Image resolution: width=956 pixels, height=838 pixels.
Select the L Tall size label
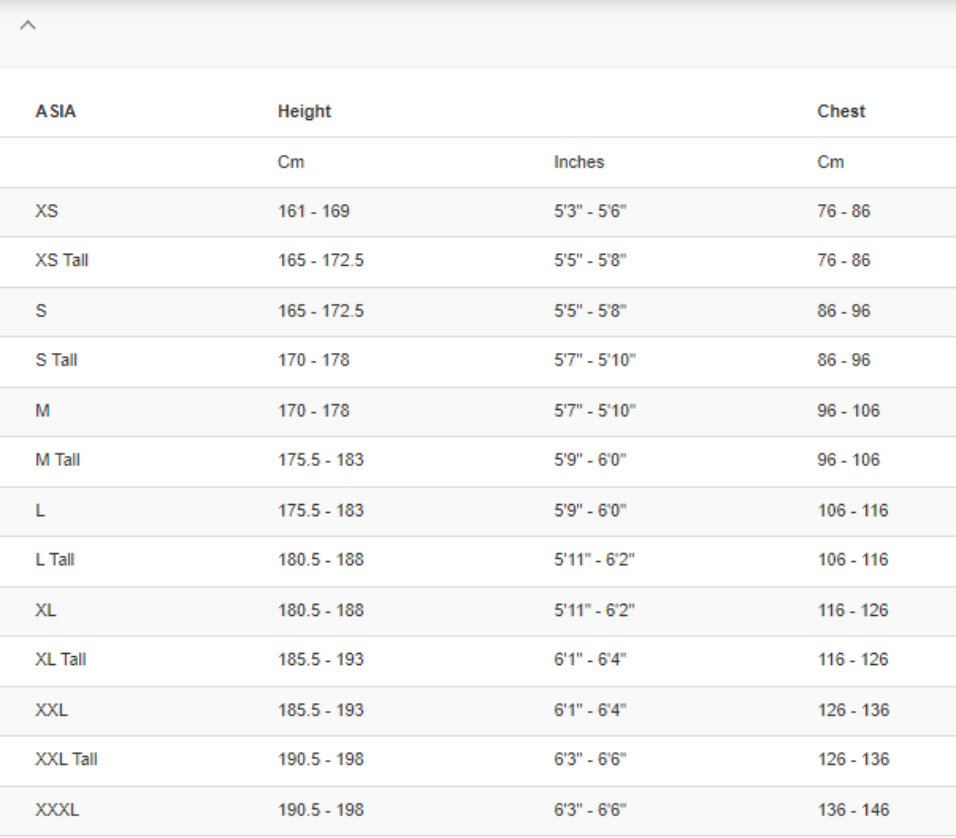click(55, 559)
